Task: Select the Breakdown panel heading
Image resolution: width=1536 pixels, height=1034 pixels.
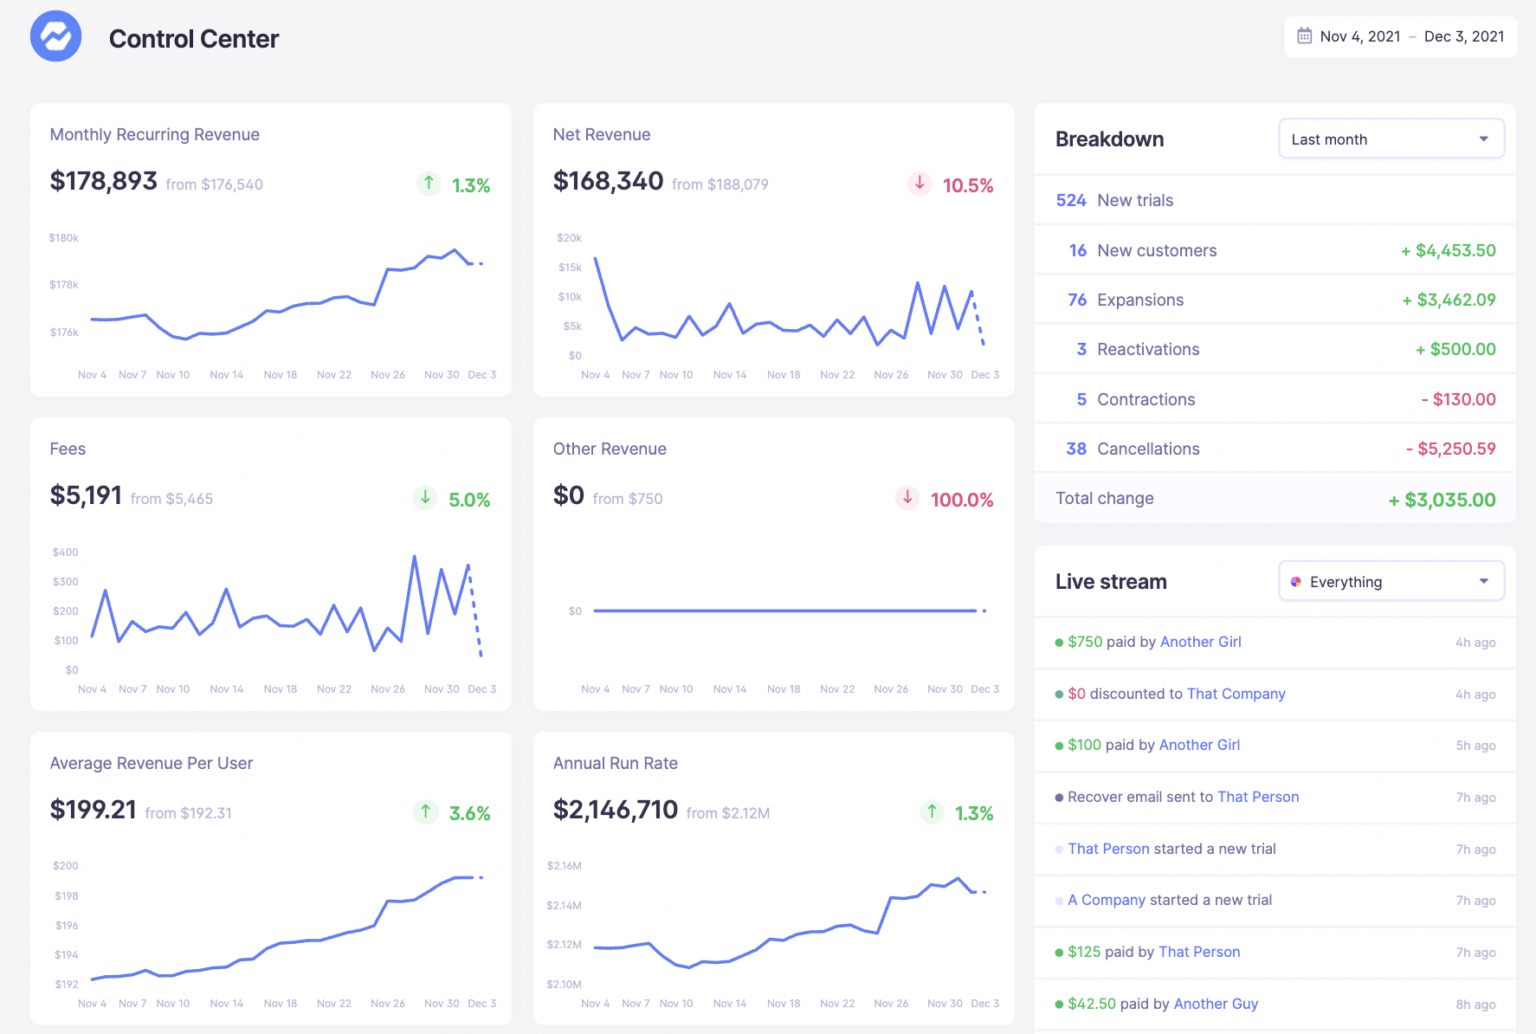Action: click(1110, 139)
